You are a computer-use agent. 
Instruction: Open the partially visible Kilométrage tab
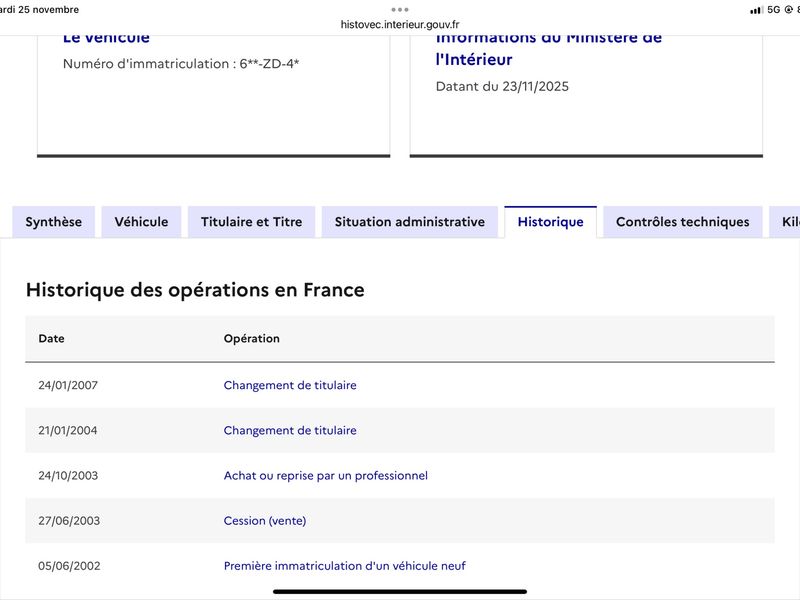[785, 222]
